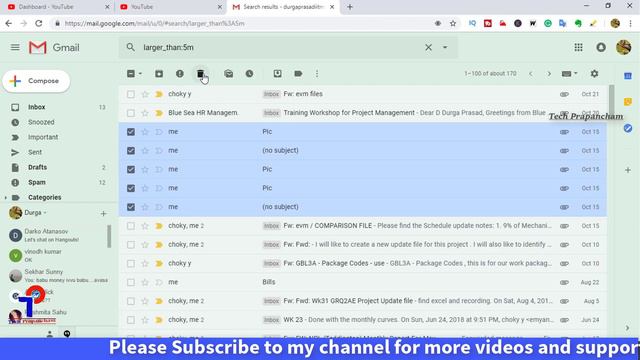640x360 pixels.
Task: Expand the side panel chevron at bottom right
Action: tap(627, 328)
